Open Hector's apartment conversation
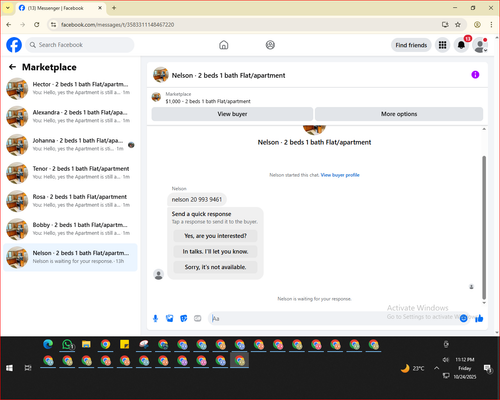Screen dimensions: 500x400 70,88
